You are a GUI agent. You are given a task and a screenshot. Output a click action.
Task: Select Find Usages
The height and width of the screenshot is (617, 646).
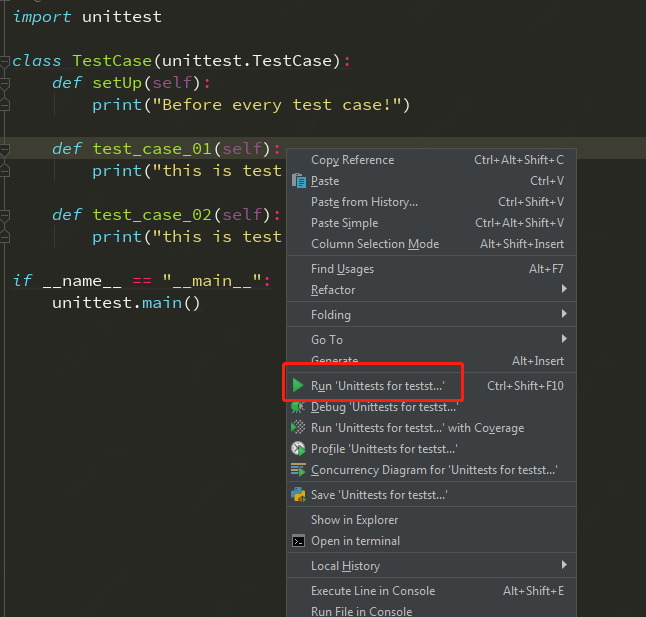pyautogui.click(x=431, y=269)
